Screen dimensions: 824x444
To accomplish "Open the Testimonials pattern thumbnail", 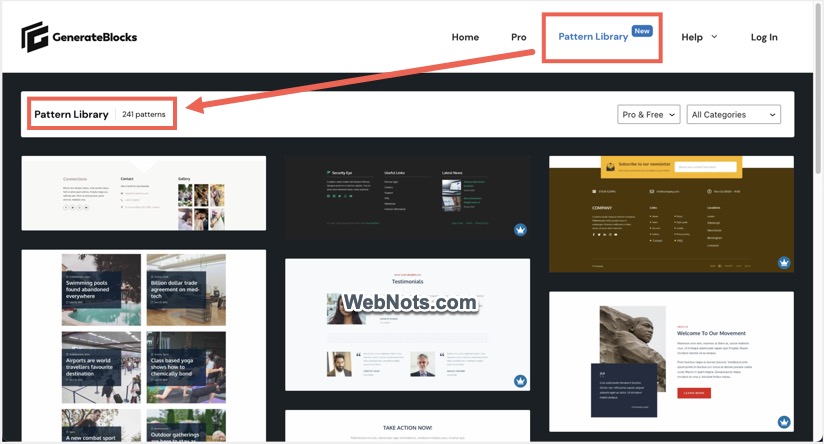I will [407, 324].
